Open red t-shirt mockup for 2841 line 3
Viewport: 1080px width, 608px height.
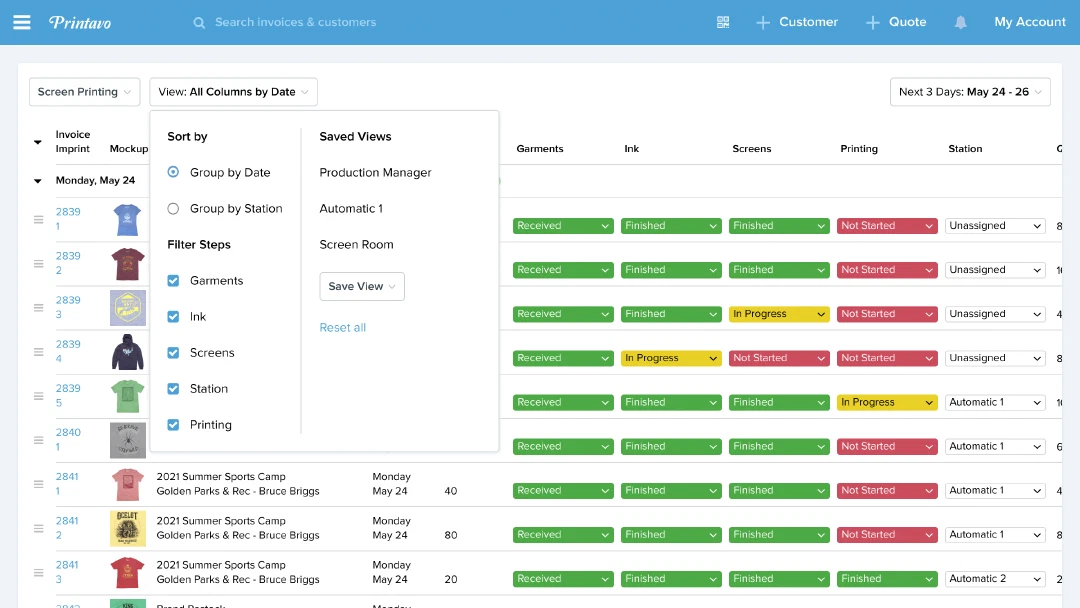tap(127, 572)
